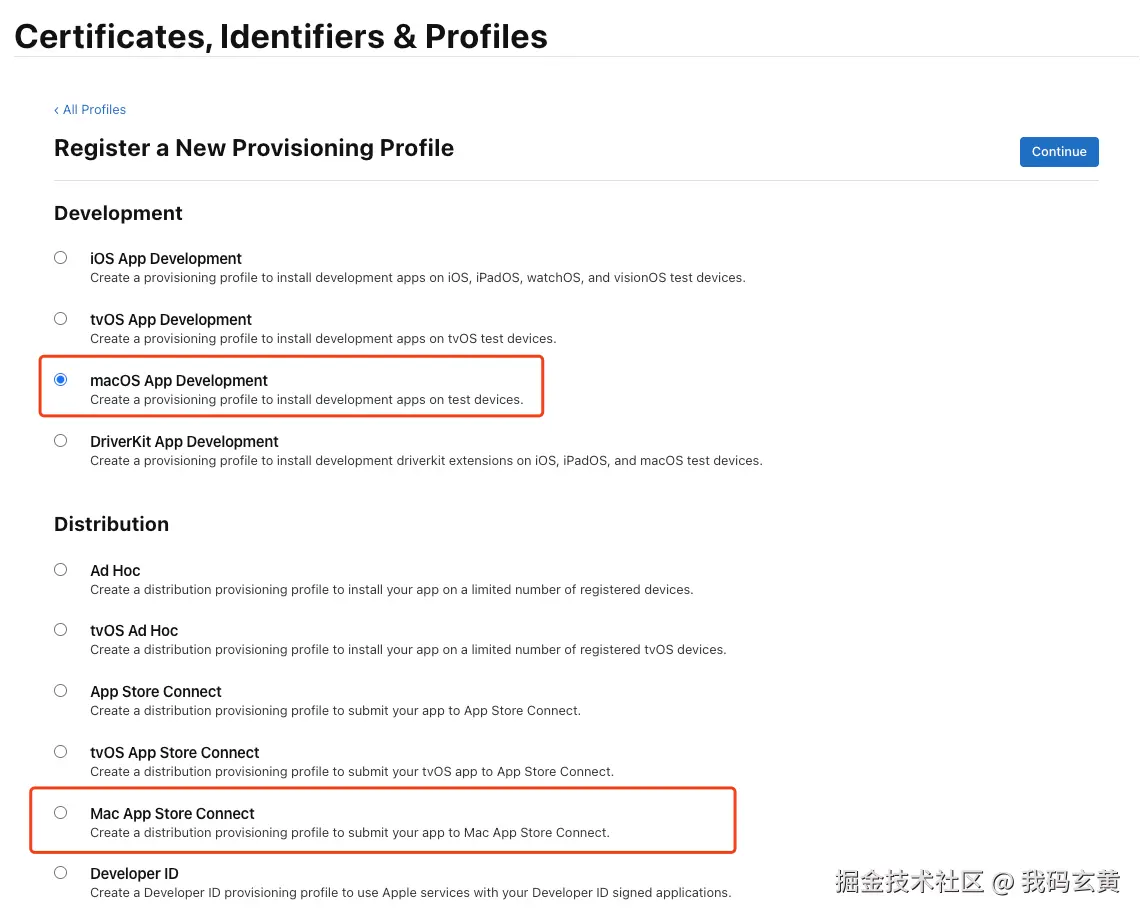Click the Certificates, Identifiers & Profiles heading
1145x920 pixels.
click(281, 37)
